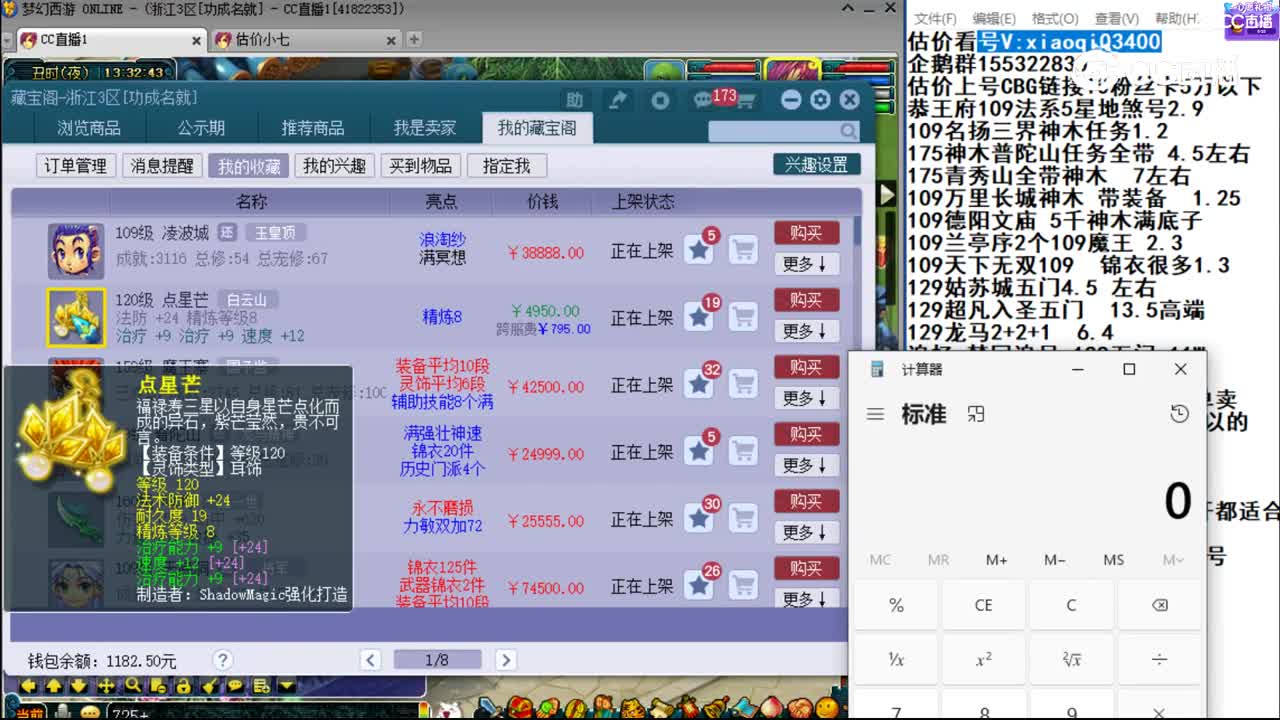Image resolution: width=1280 pixels, height=720 pixels.
Task: Switch to the 浏览商品 tab
Action: [89, 128]
